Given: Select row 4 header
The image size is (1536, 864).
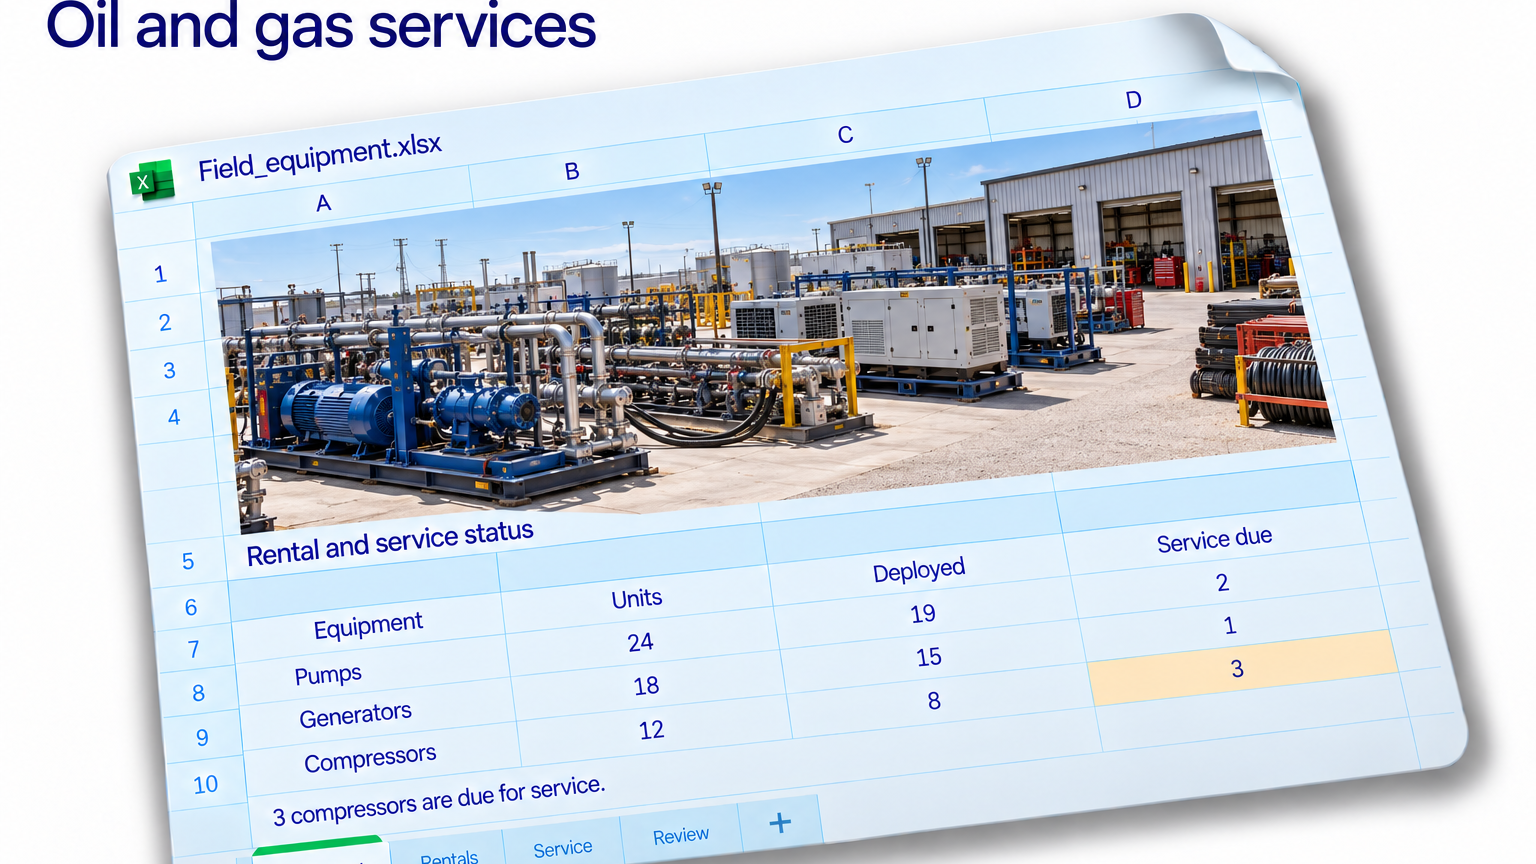Looking at the screenshot, I should pos(174,417).
